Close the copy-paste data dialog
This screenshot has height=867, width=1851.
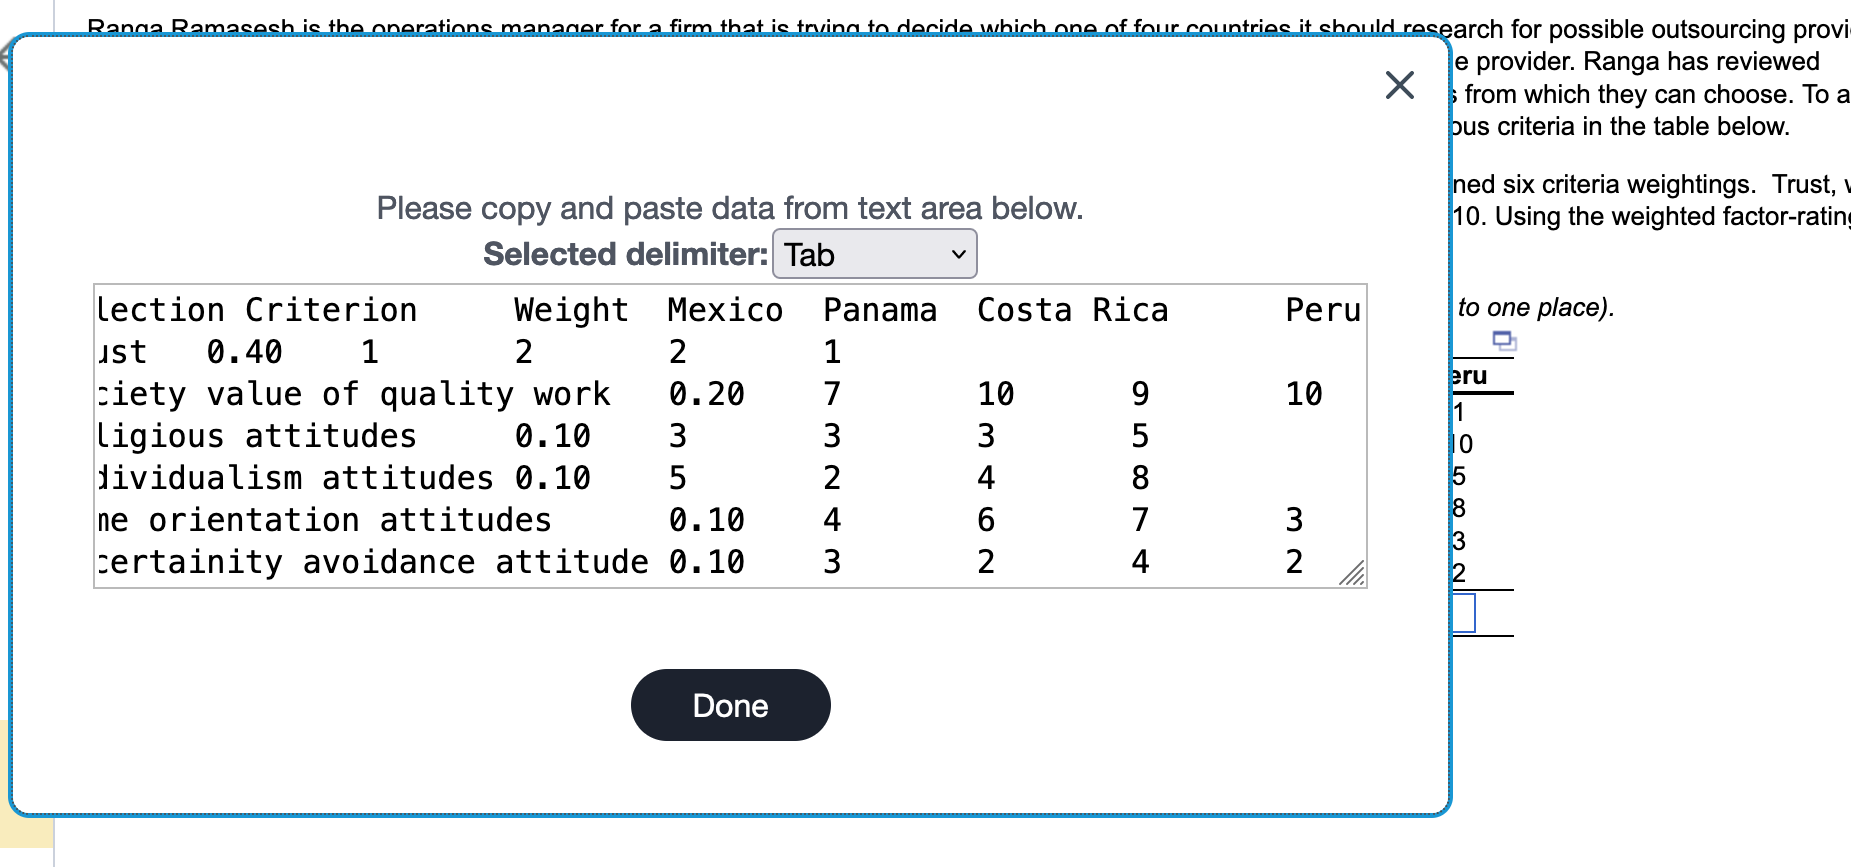1399,85
